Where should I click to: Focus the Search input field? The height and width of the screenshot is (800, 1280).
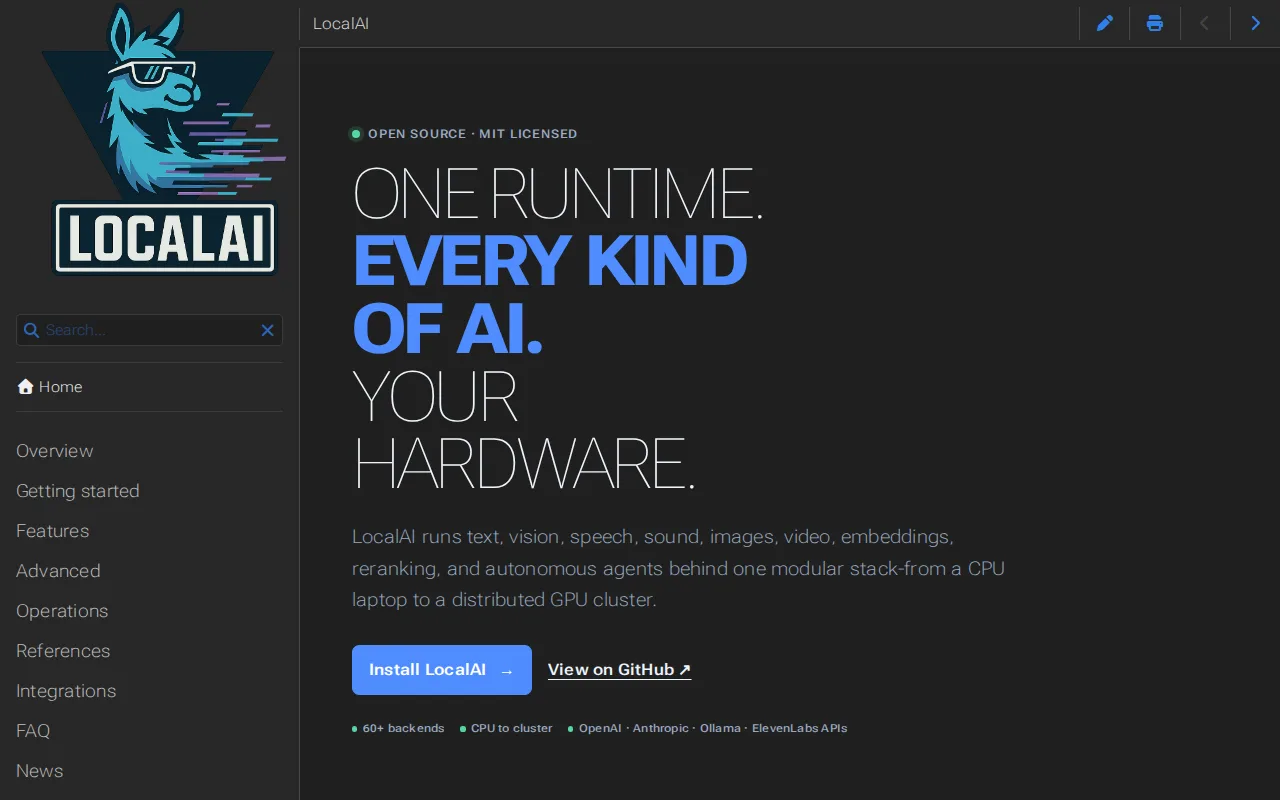pyautogui.click(x=150, y=330)
